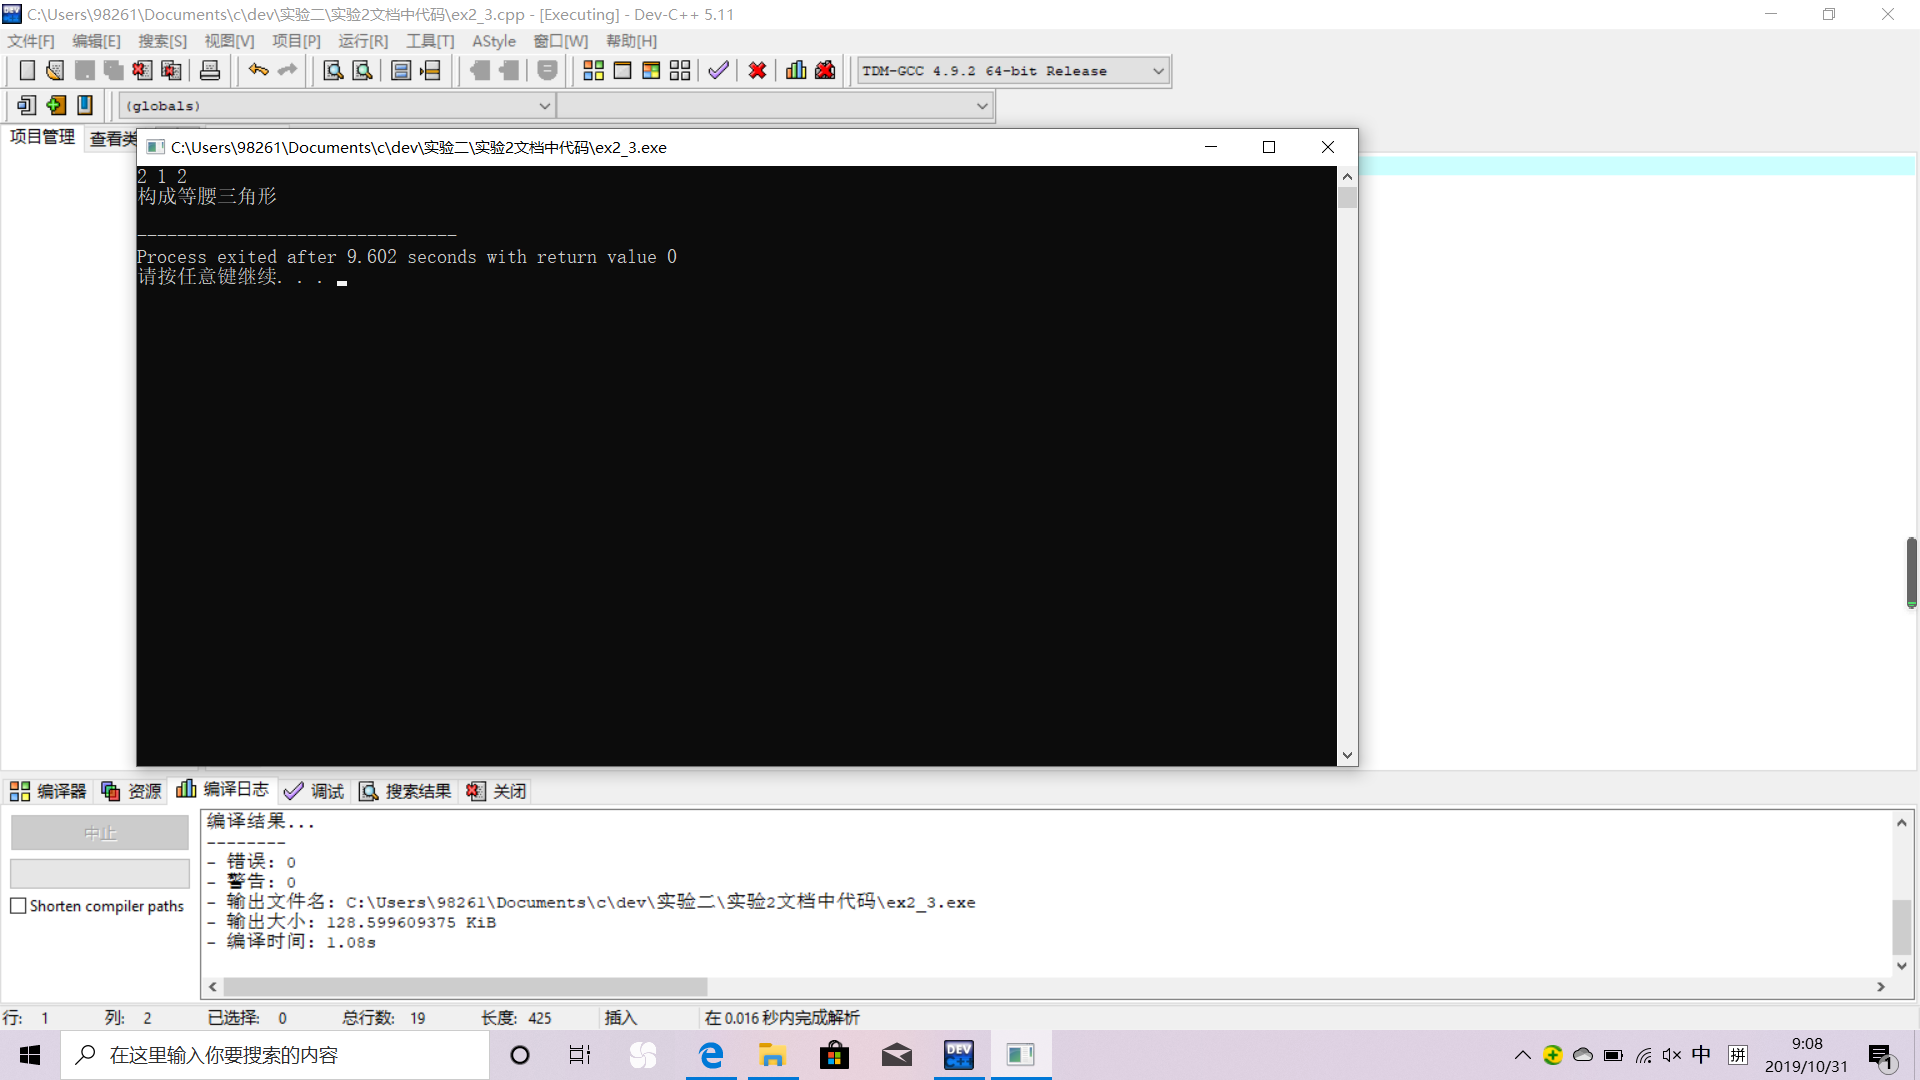
Task: Open the 运行[R] menu
Action: pyautogui.click(x=362, y=41)
